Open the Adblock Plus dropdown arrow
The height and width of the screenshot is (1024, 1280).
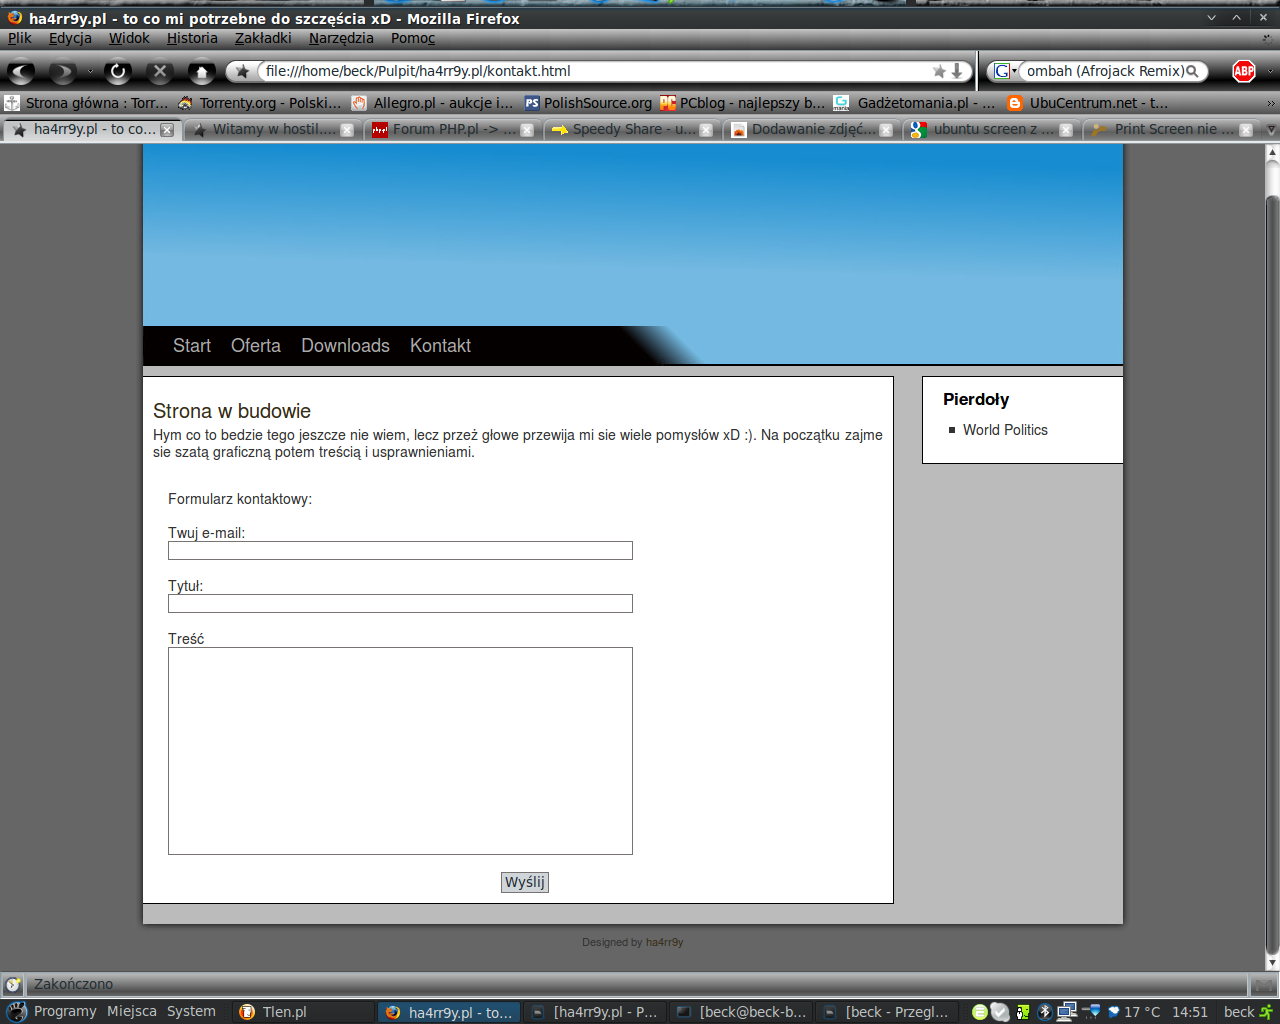tap(1271, 72)
